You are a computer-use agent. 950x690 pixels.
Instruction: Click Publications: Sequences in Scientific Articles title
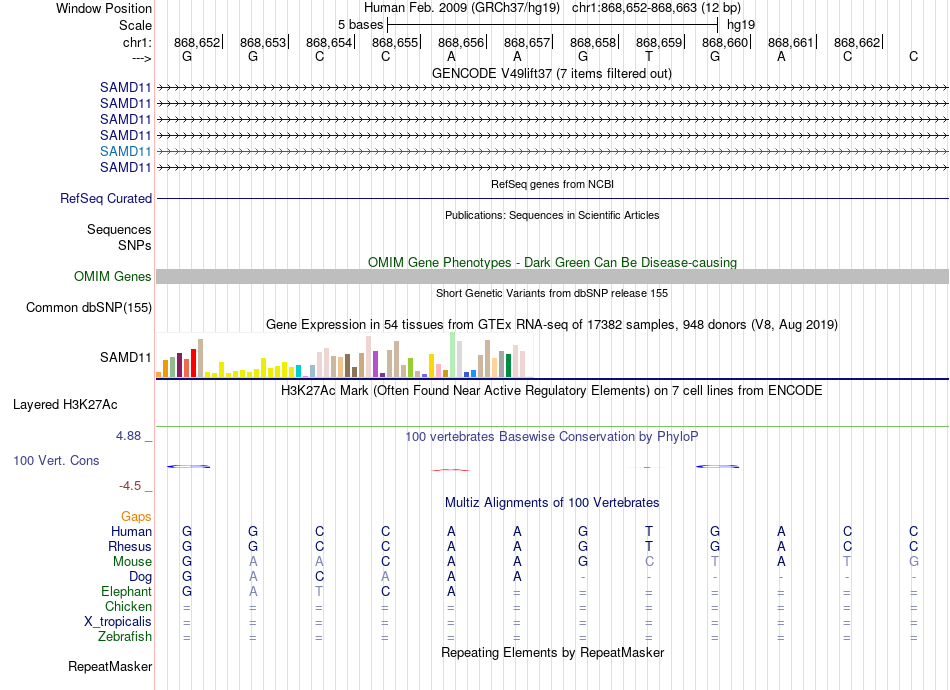552,215
